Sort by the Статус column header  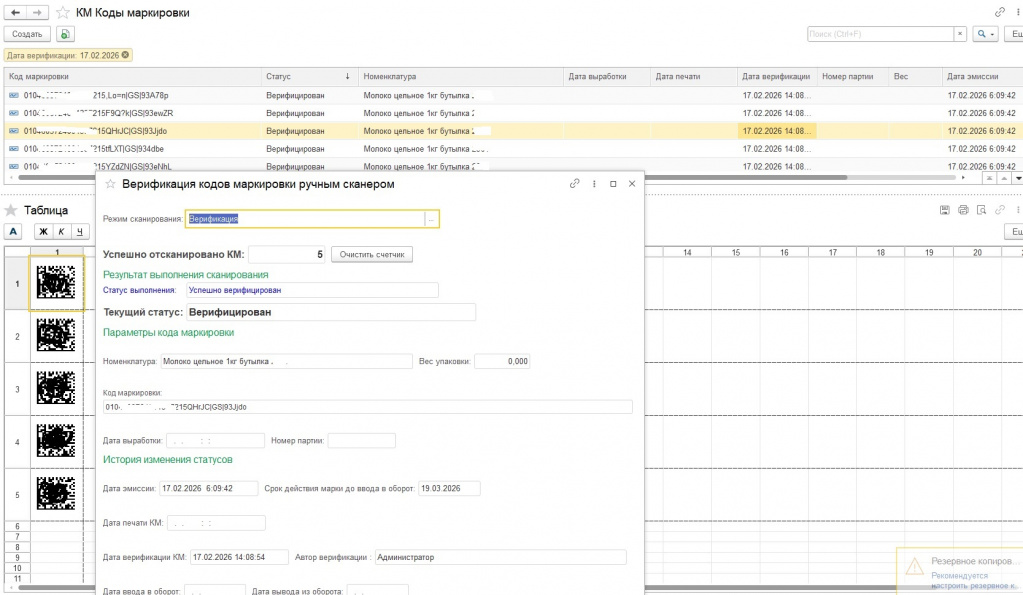point(308,76)
